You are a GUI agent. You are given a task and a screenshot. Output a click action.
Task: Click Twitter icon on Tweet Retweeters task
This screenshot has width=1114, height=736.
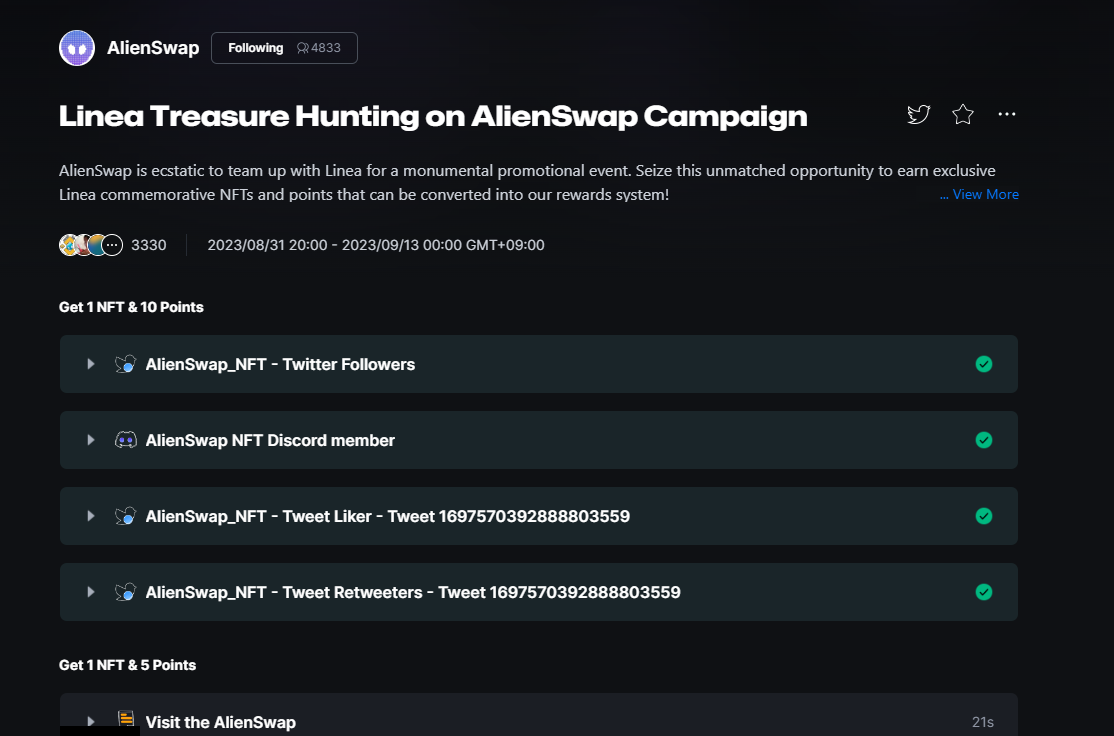pos(126,592)
